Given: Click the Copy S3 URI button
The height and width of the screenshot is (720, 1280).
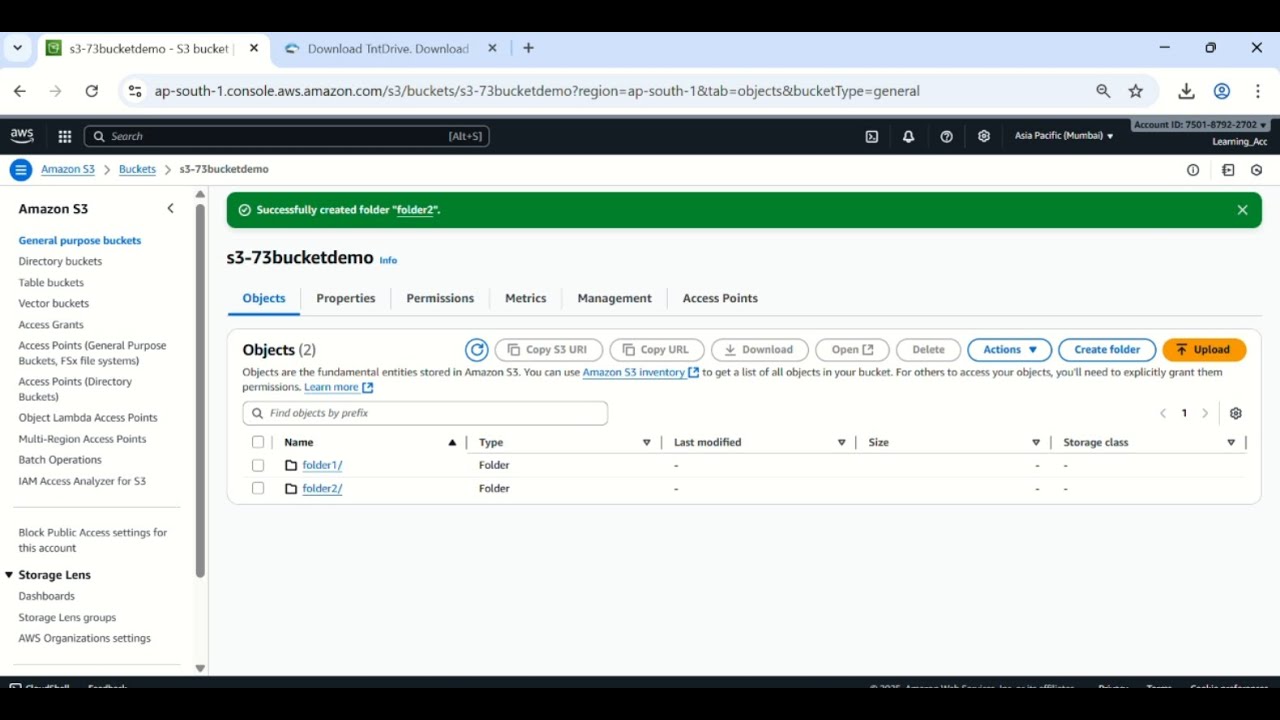Looking at the screenshot, I should pos(548,350).
